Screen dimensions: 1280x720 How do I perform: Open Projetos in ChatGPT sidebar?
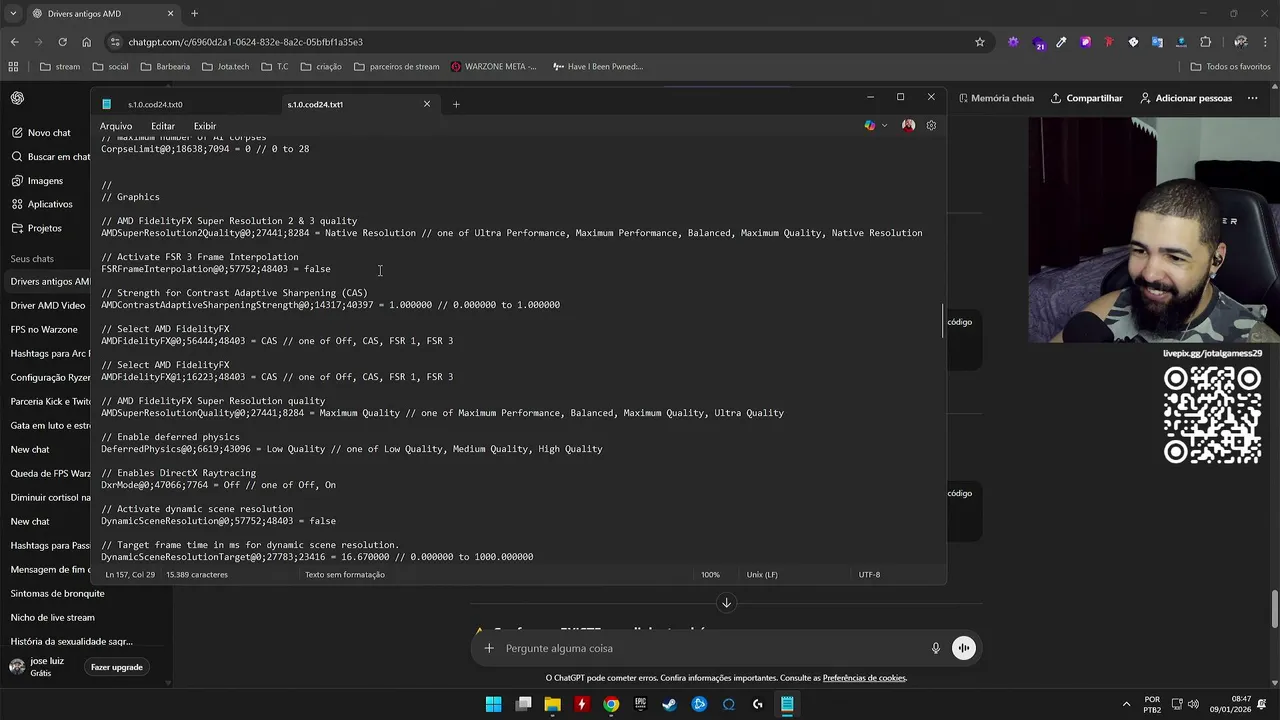(x=45, y=228)
